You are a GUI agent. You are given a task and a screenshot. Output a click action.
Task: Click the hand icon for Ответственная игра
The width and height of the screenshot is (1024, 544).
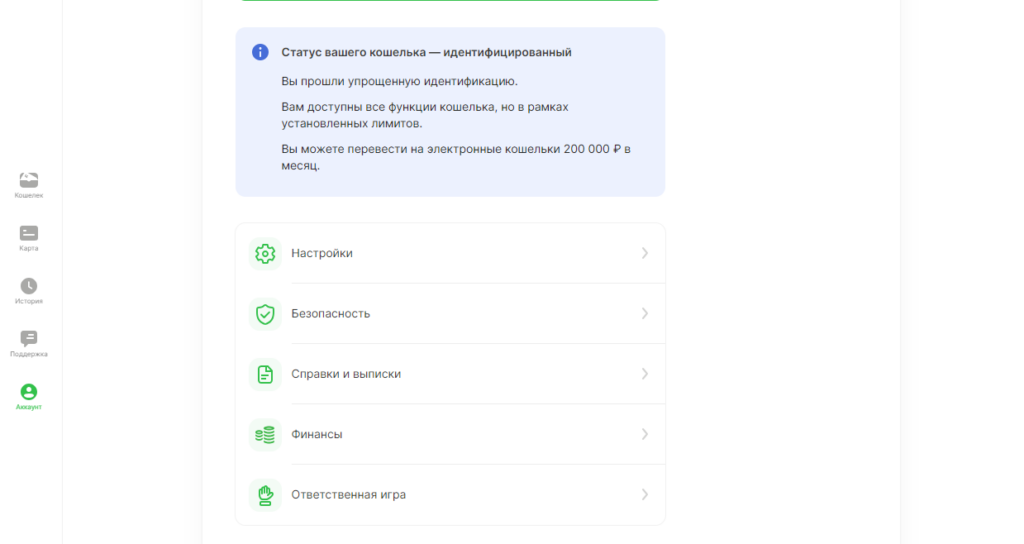coord(265,495)
